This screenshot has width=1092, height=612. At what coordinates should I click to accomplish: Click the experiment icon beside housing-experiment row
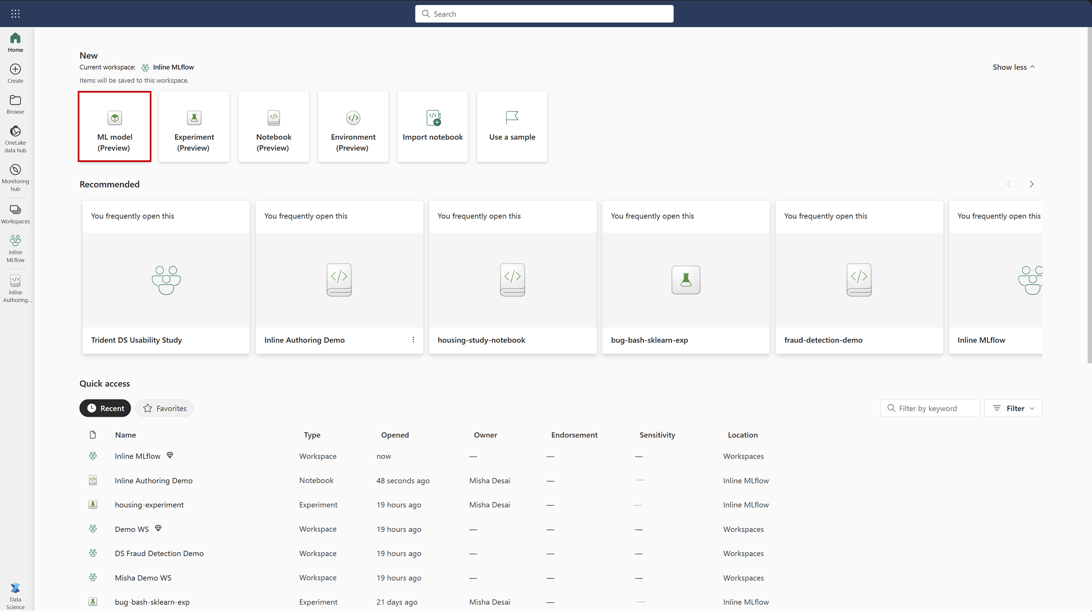click(x=93, y=505)
